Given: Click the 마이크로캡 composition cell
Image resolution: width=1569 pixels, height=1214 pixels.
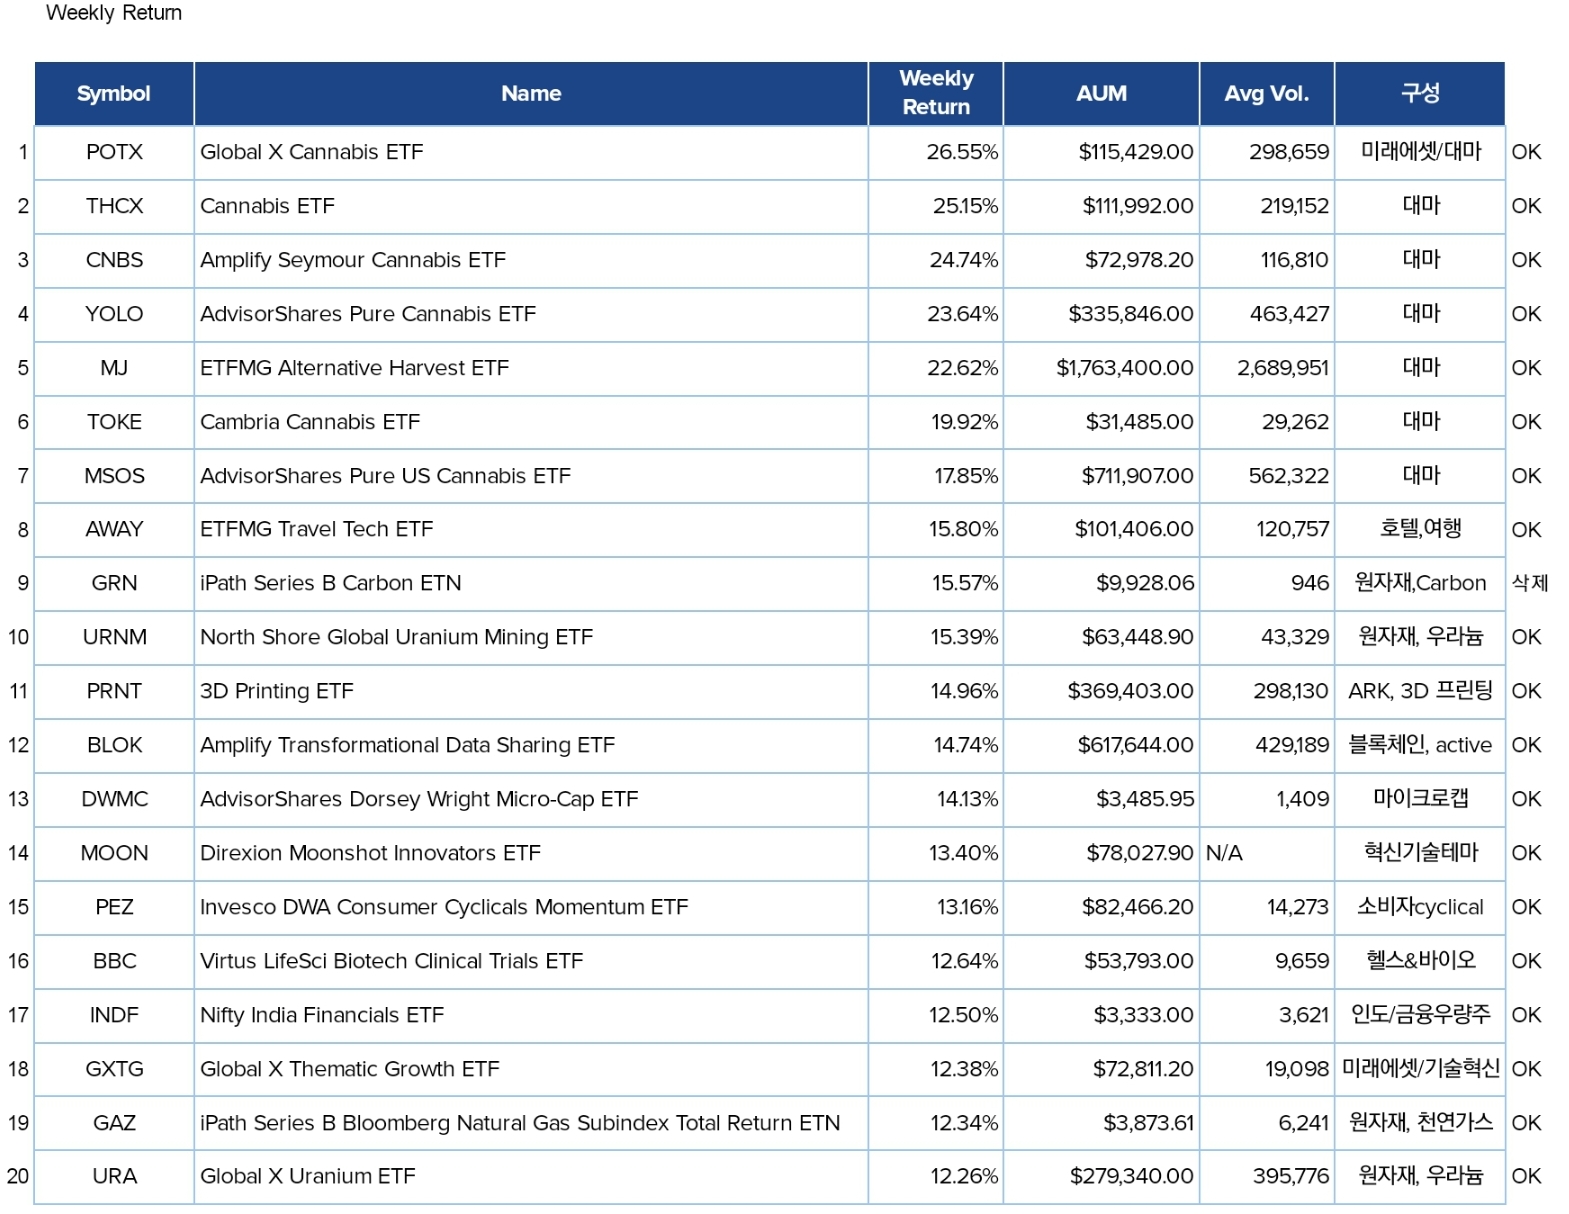Looking at the screenshot, I should pos(1420,798).
